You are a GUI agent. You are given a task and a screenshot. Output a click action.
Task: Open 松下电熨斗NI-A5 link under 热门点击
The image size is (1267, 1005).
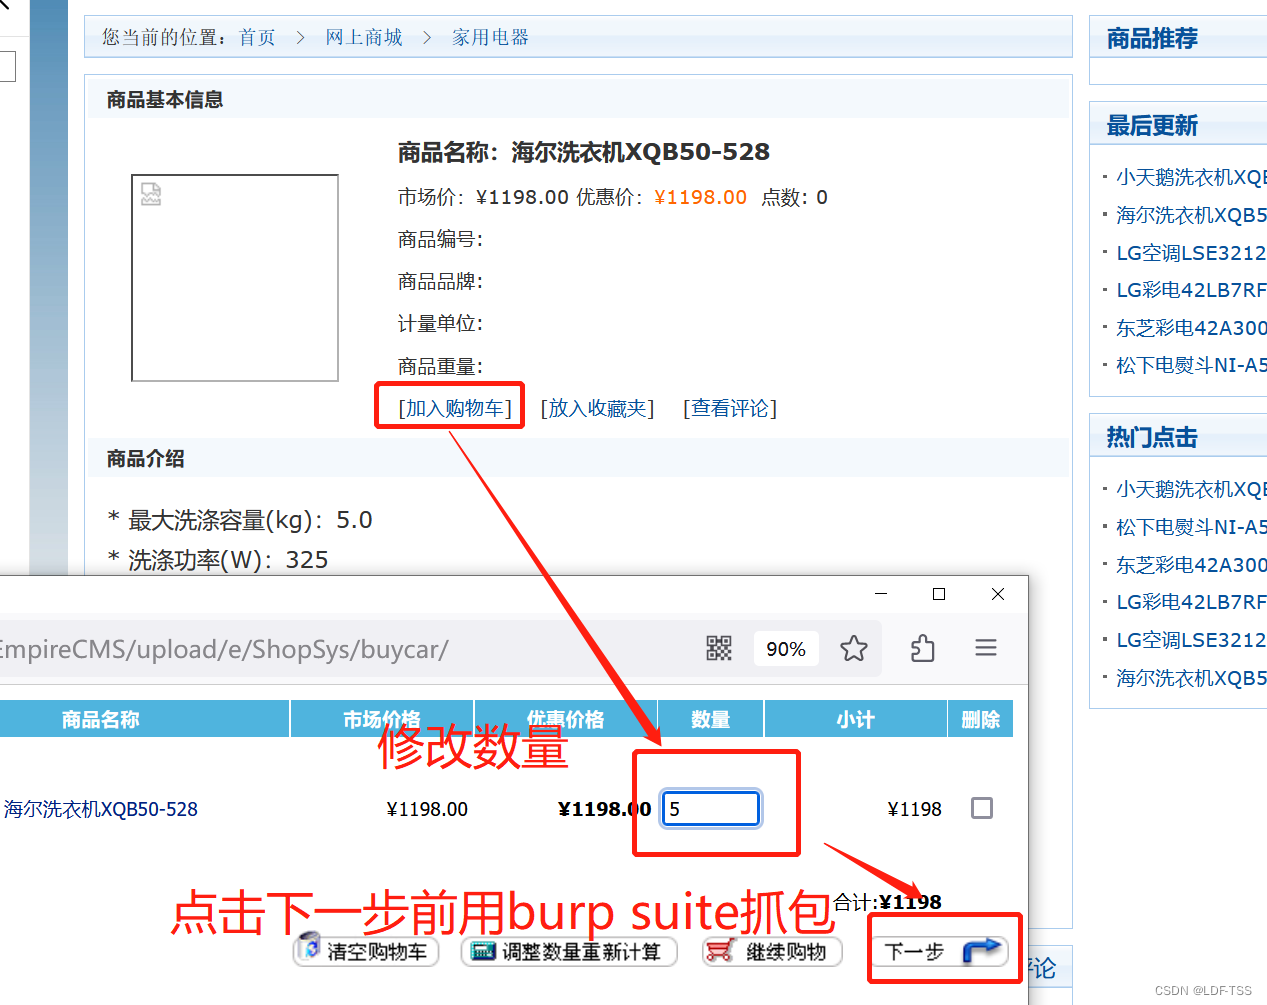coord(1191,527)
